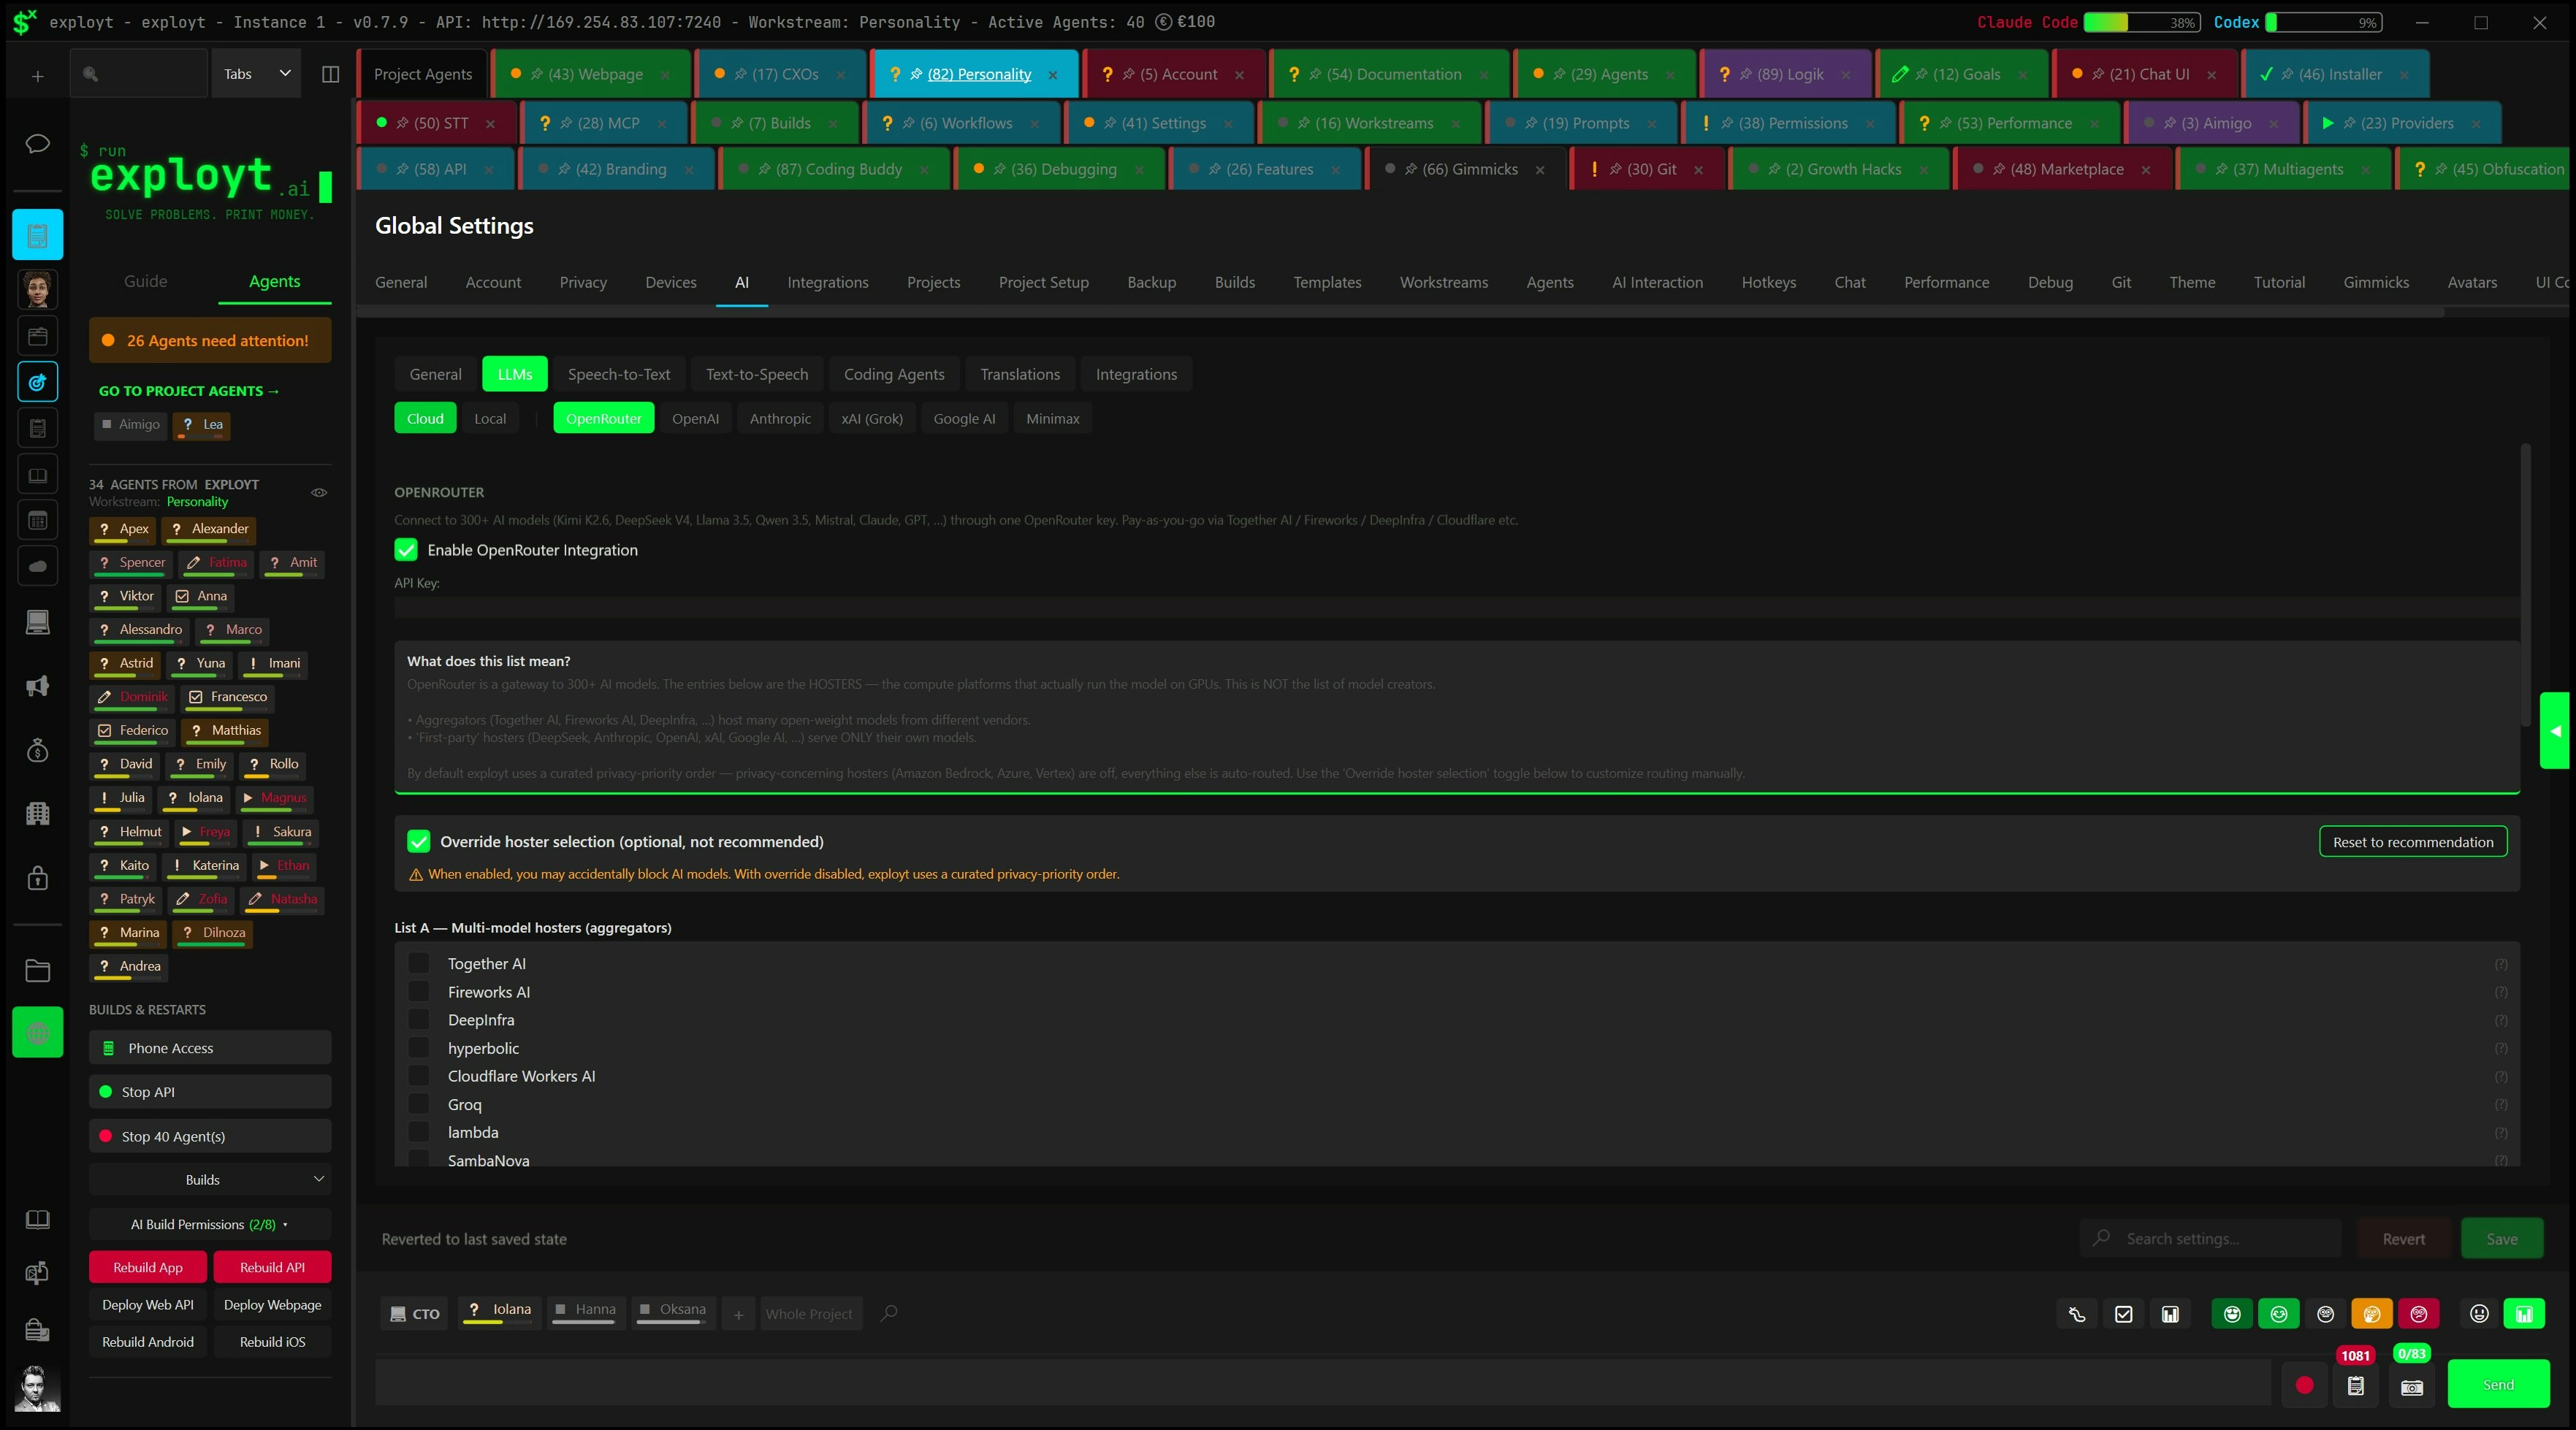Image resolution: width=2576 pixels, height=1430 pixels.
Task: Toggle Enable OpenRouter Integration checkbox
Action: (x=406, y=550)
